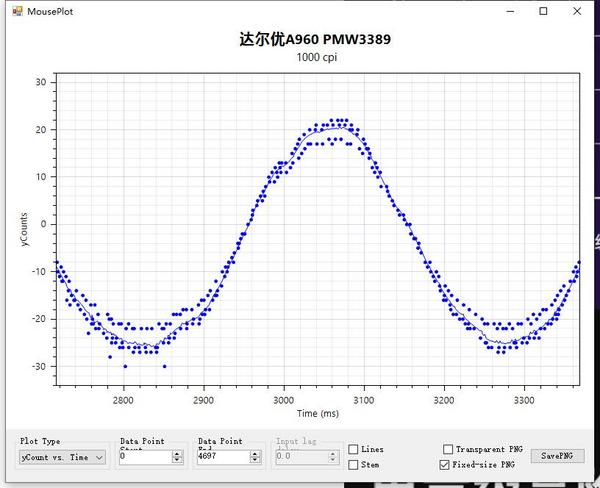The image size is (600, 488).
Task: Click the 1000 cpi subtitle text
Action: tap(317, 57)
